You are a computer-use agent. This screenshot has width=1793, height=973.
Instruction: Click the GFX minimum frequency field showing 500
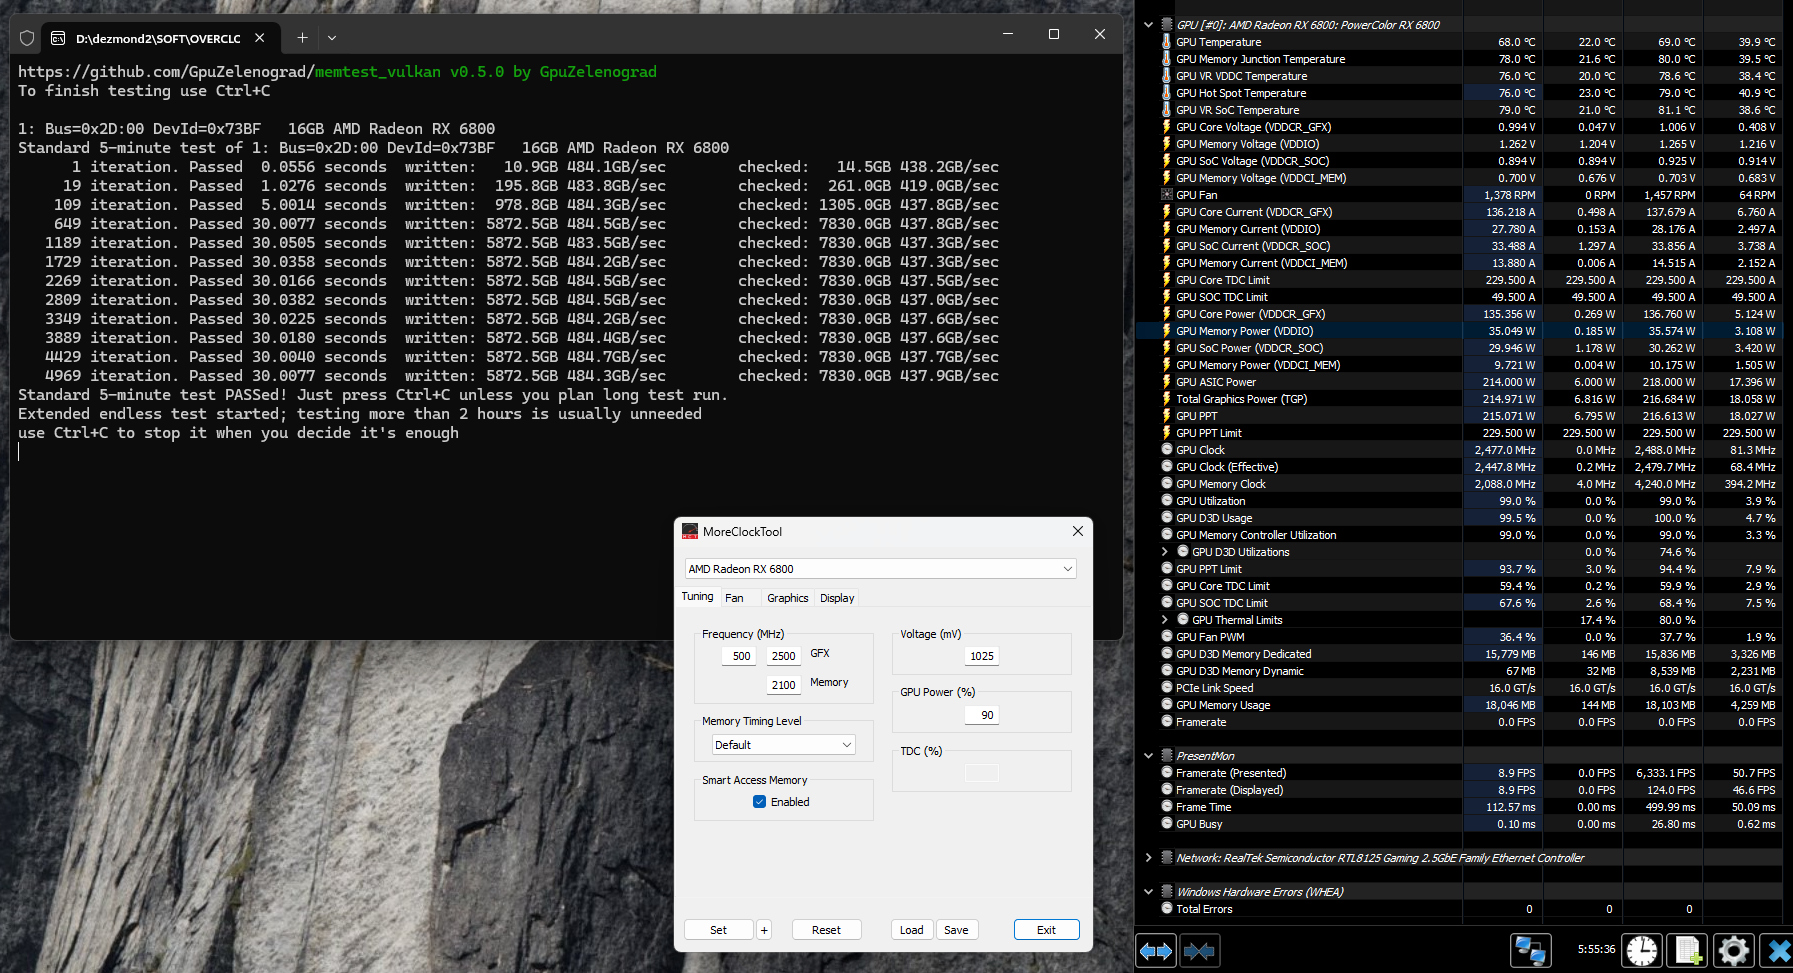[738, 656]
